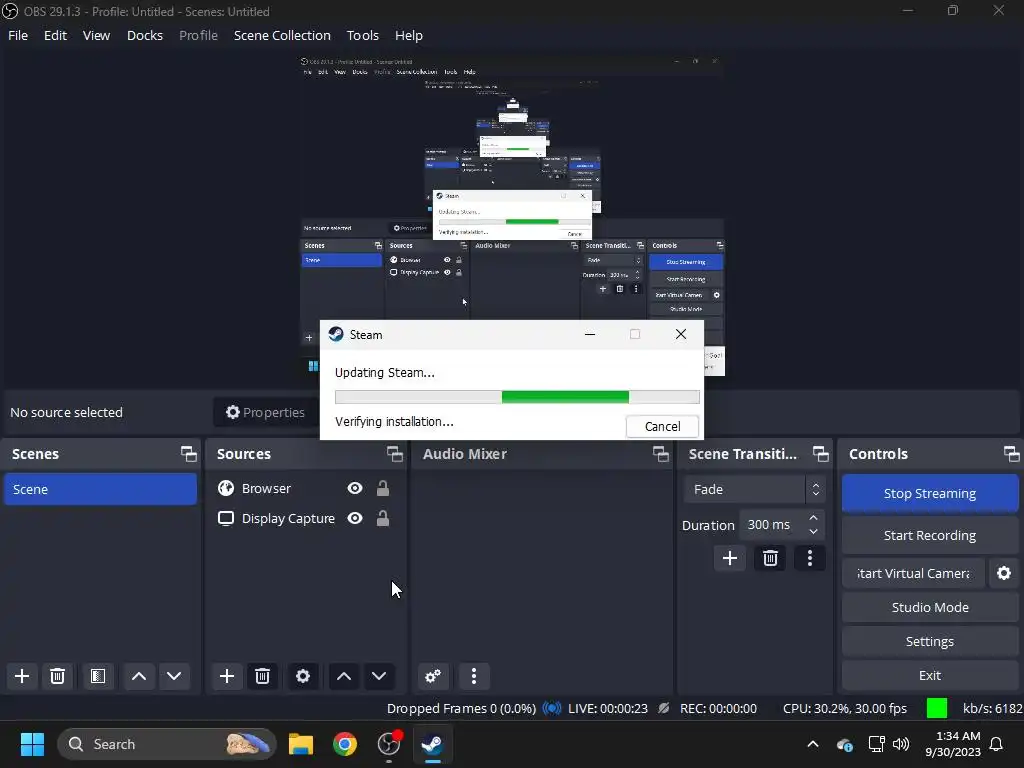Screen dimensions: 1024x768
Task: Click the Exit button in Controls
Action: (930, 675)
